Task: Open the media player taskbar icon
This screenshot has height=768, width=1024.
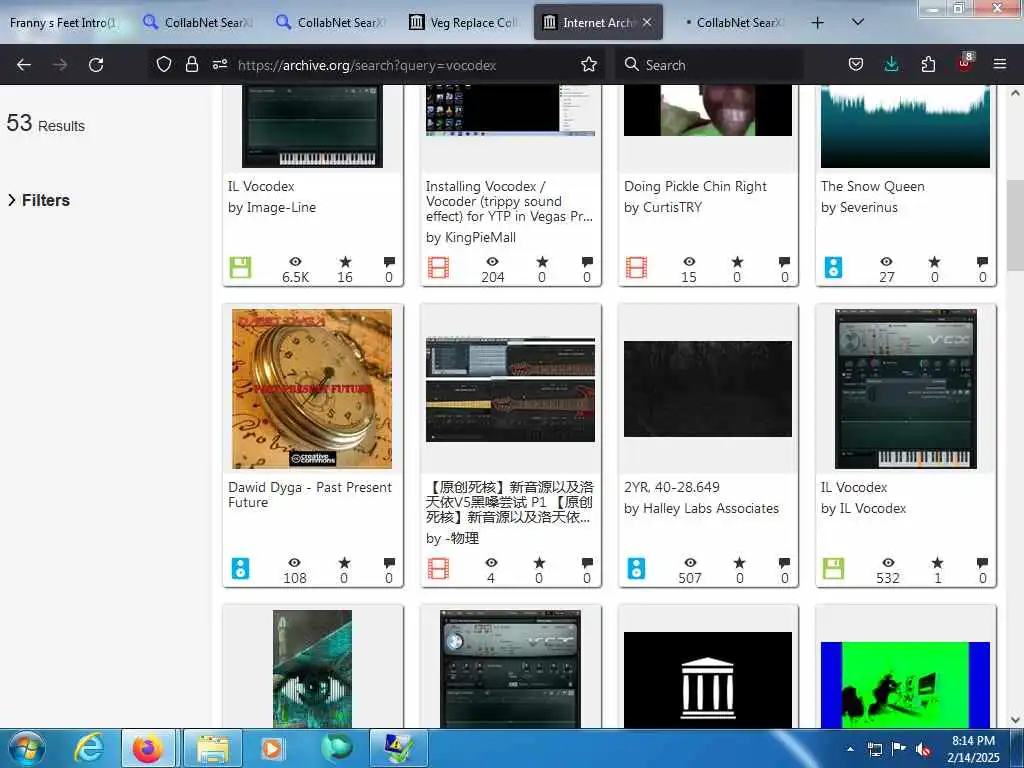Action: click(x=272, y=748)
